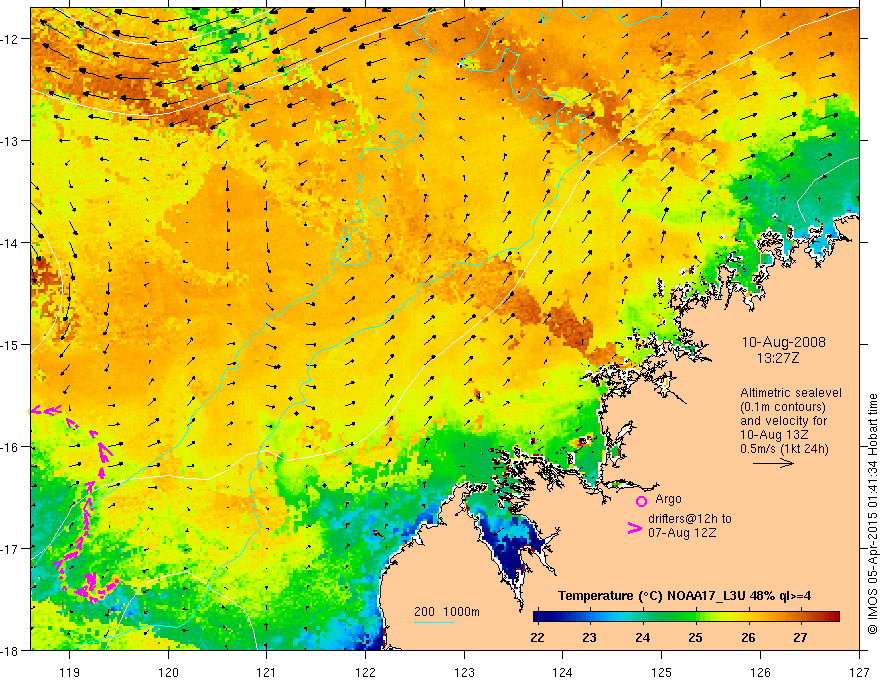
Task: Click the color bar value 27
Action: click(800, 637)
